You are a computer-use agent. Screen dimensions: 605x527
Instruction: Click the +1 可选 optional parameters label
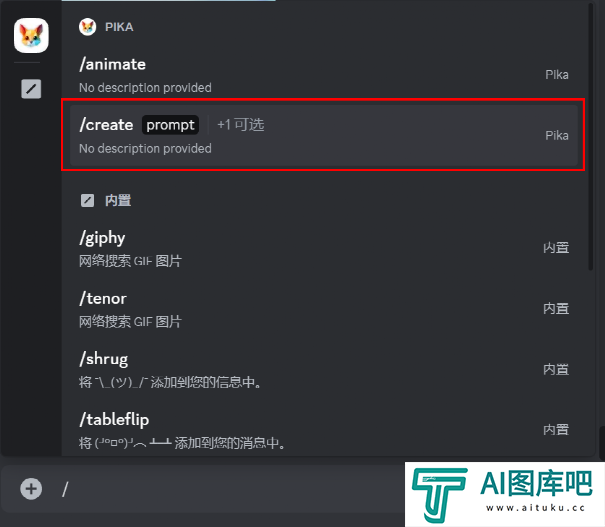coord(241,125)
